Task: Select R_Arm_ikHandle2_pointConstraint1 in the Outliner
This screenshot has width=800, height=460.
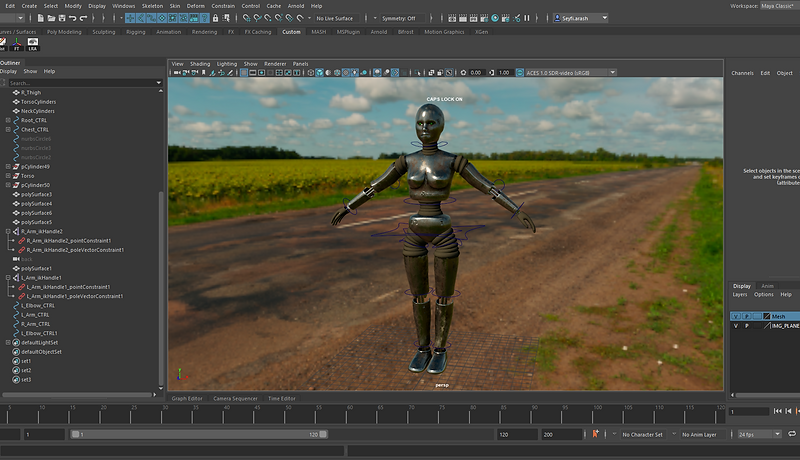Action: click(68, 241)
